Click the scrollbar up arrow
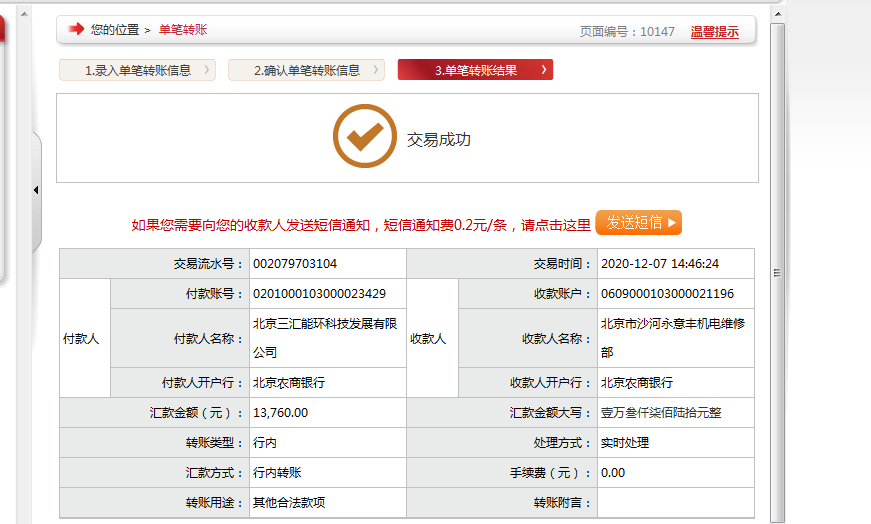The width and height of the screenshot is (871, 524). (777, 13)
